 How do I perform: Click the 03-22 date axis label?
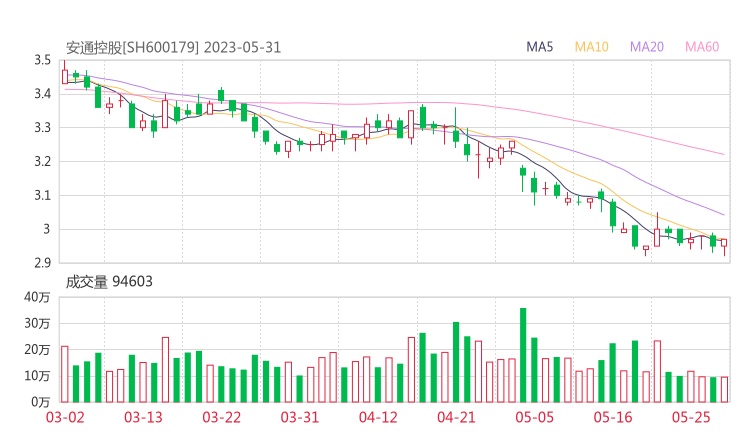click(x=222, y=417)
